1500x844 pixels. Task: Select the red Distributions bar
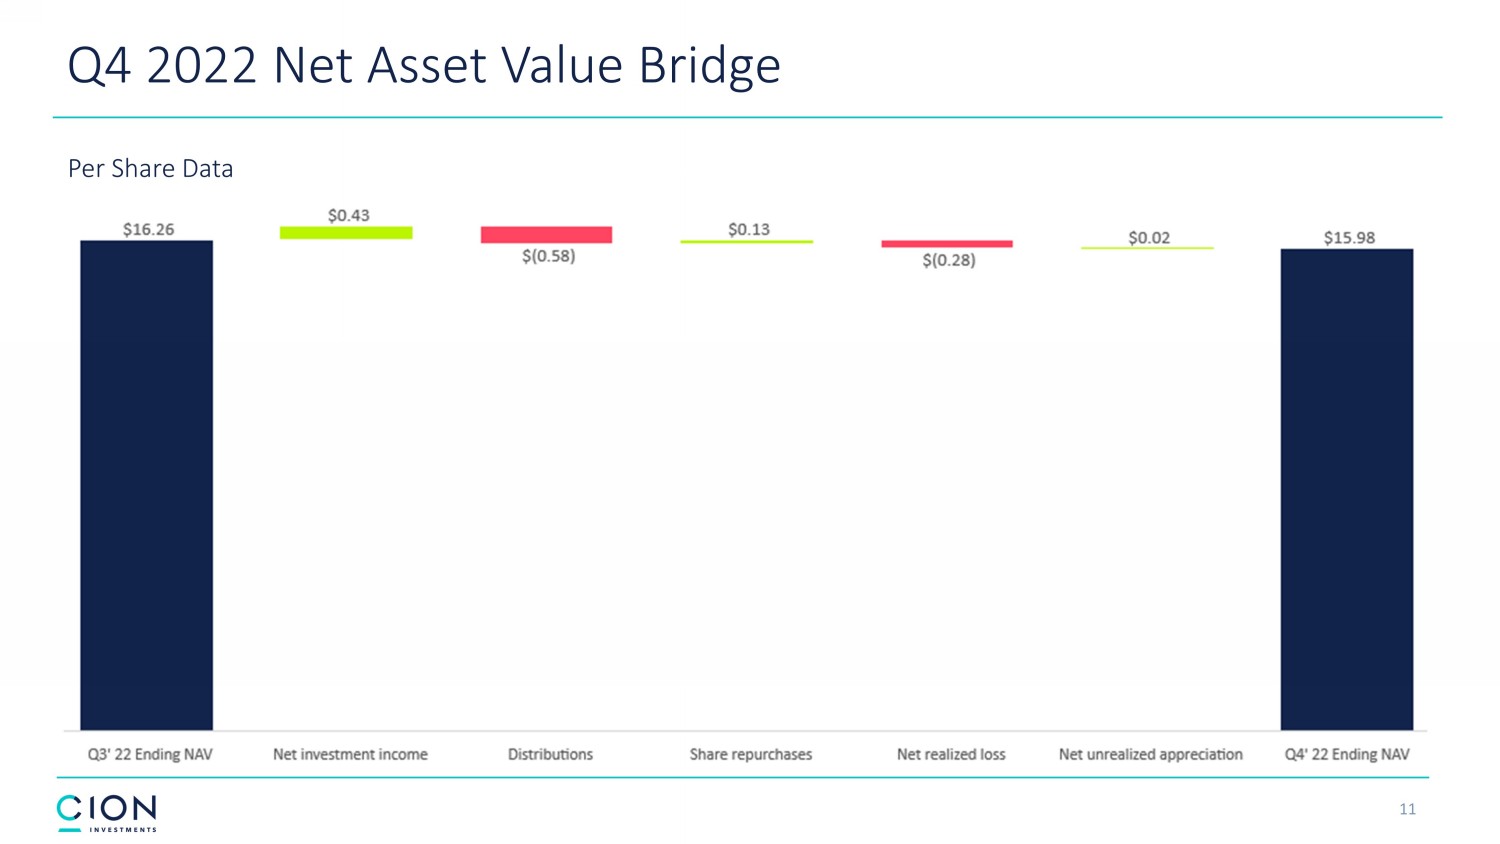pos(546,235)
